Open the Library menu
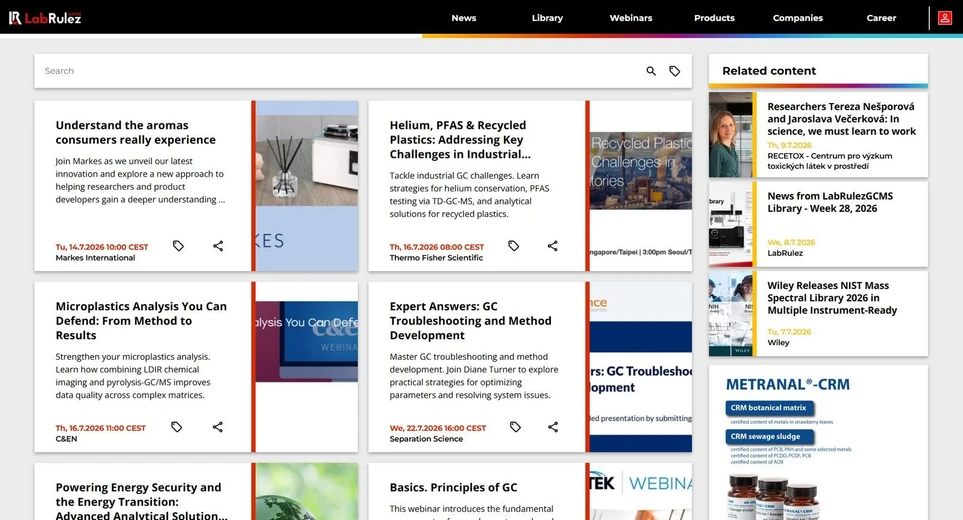 tap(547, 18)
